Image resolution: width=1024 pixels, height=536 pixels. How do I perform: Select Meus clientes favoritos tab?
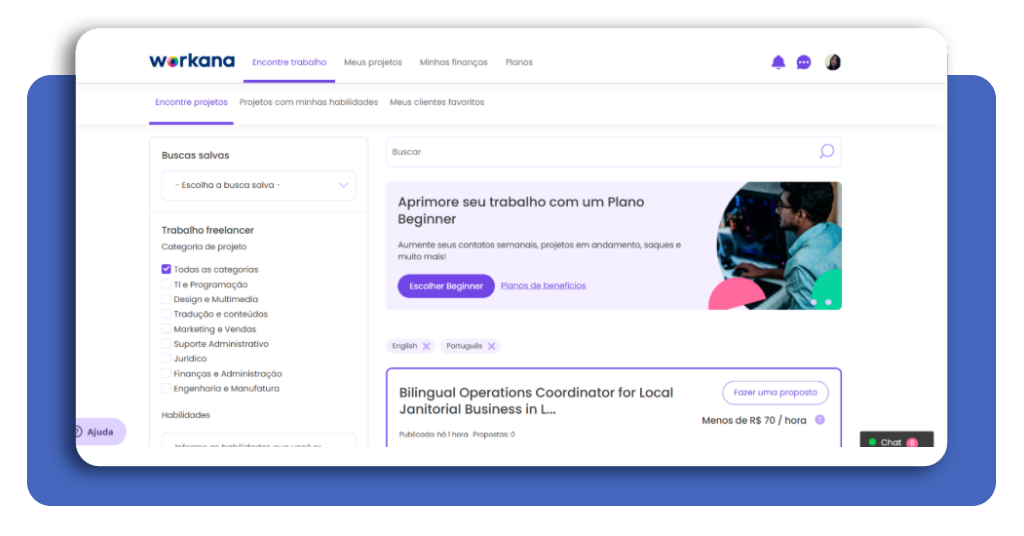[x=437, y=102]
